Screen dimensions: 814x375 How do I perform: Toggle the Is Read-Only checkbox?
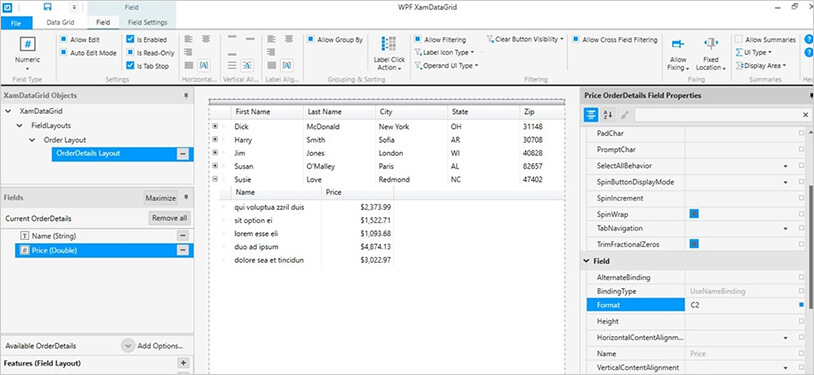[x=130, y=52]
